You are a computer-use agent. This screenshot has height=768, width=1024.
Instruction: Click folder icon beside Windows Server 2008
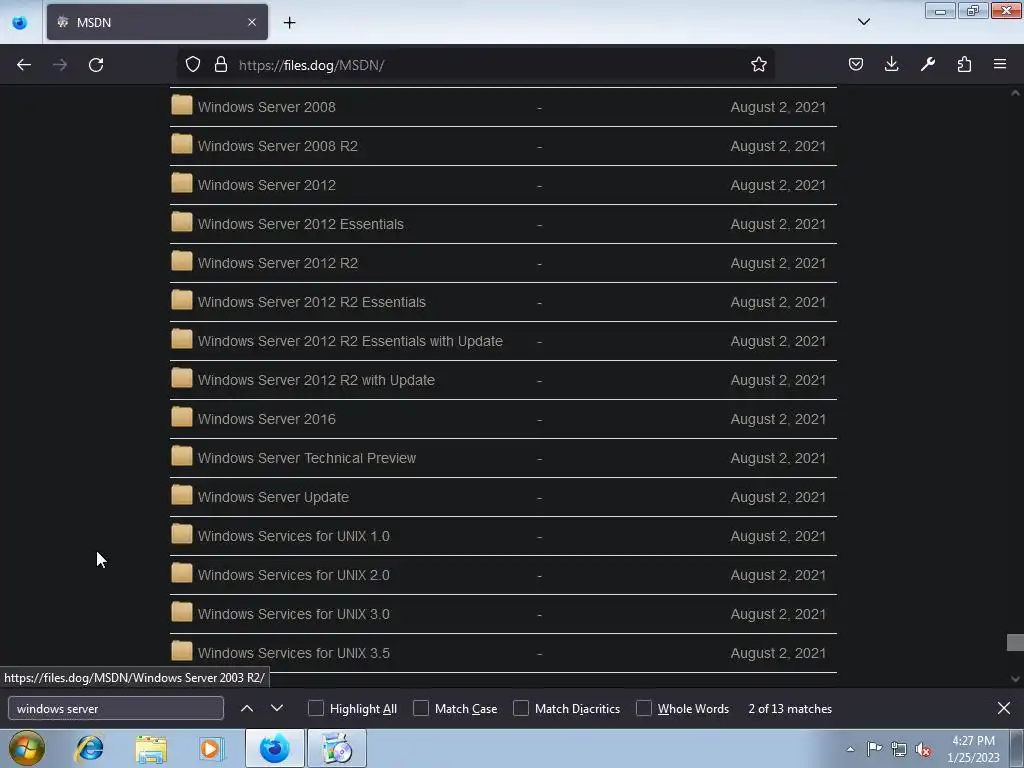pyautogui.click(x=182, y=105)
